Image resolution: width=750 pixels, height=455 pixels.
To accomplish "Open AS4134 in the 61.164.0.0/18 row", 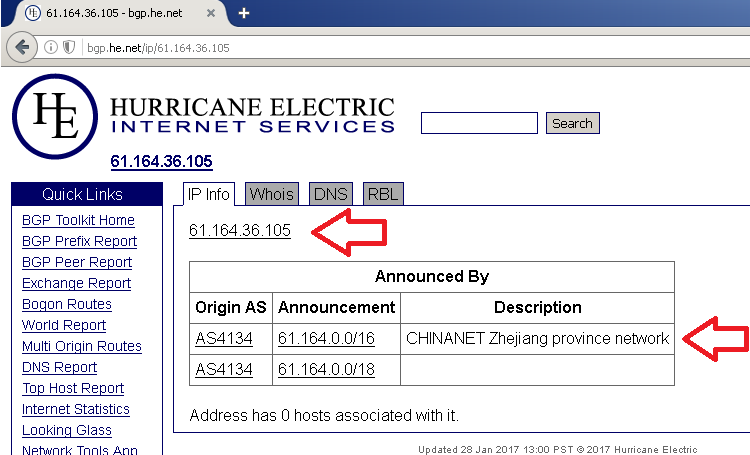I will coord(224,370).
